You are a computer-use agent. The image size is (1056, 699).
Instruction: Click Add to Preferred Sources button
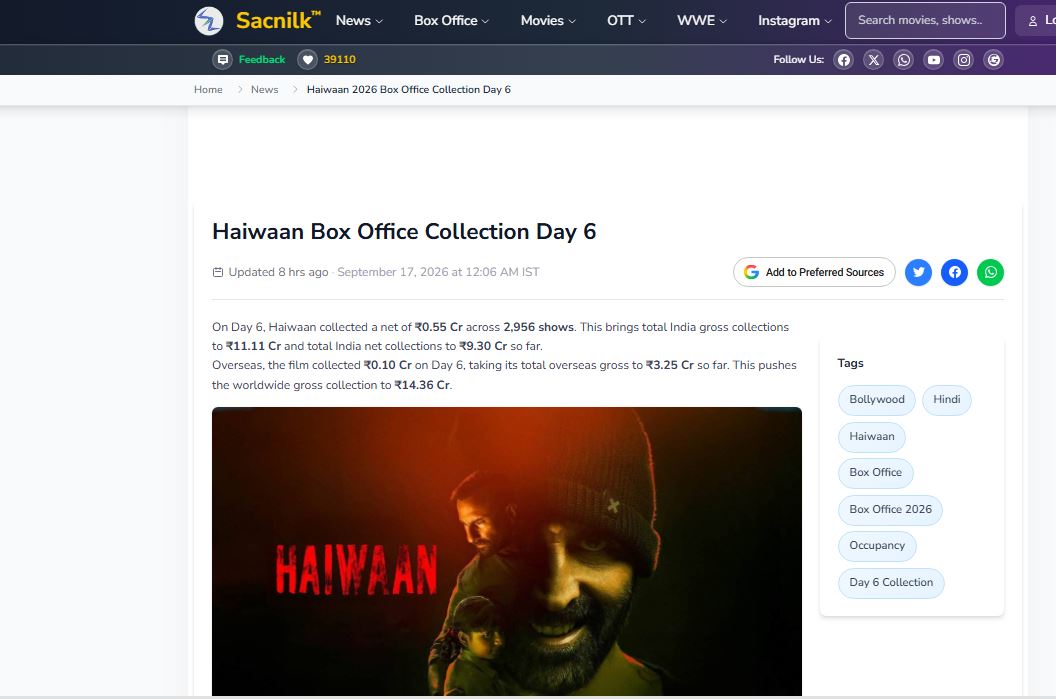tap(814, 272)
